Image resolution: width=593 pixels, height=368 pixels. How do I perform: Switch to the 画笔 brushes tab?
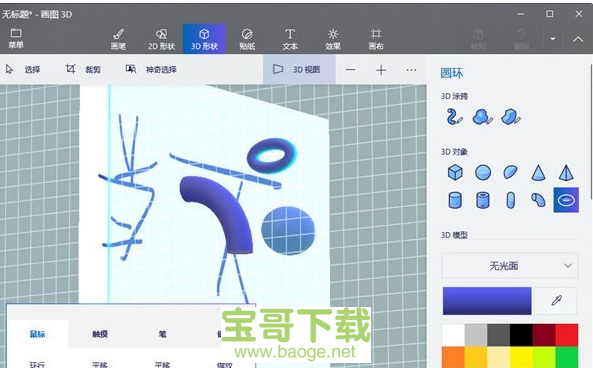tap(118, 39)
